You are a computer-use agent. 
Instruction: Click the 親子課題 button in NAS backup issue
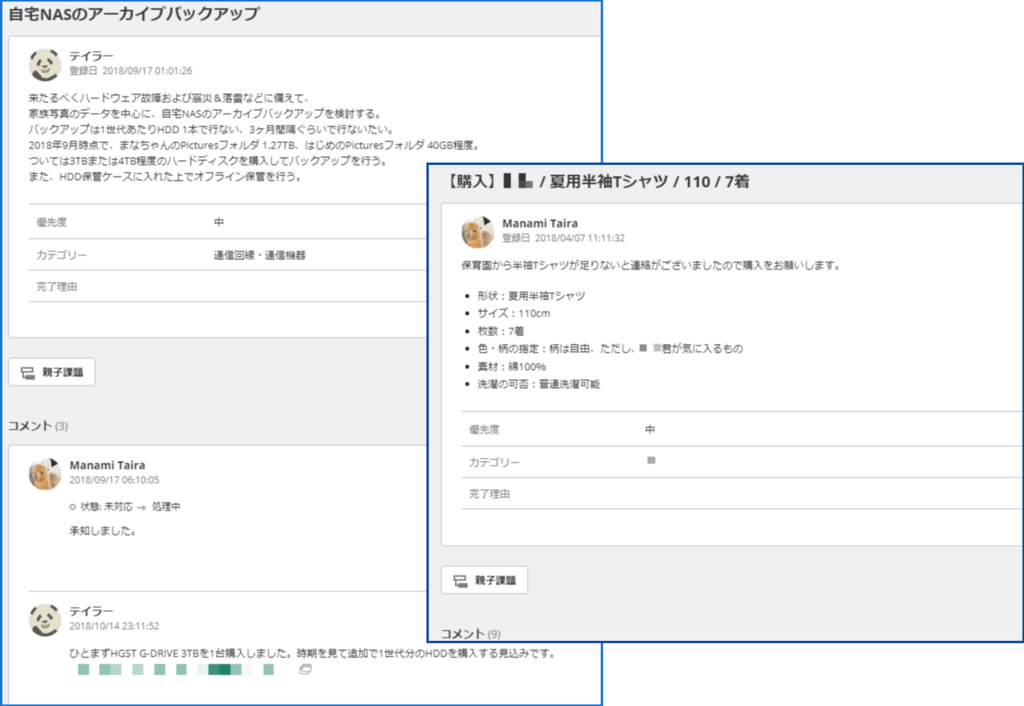(52, 372)
